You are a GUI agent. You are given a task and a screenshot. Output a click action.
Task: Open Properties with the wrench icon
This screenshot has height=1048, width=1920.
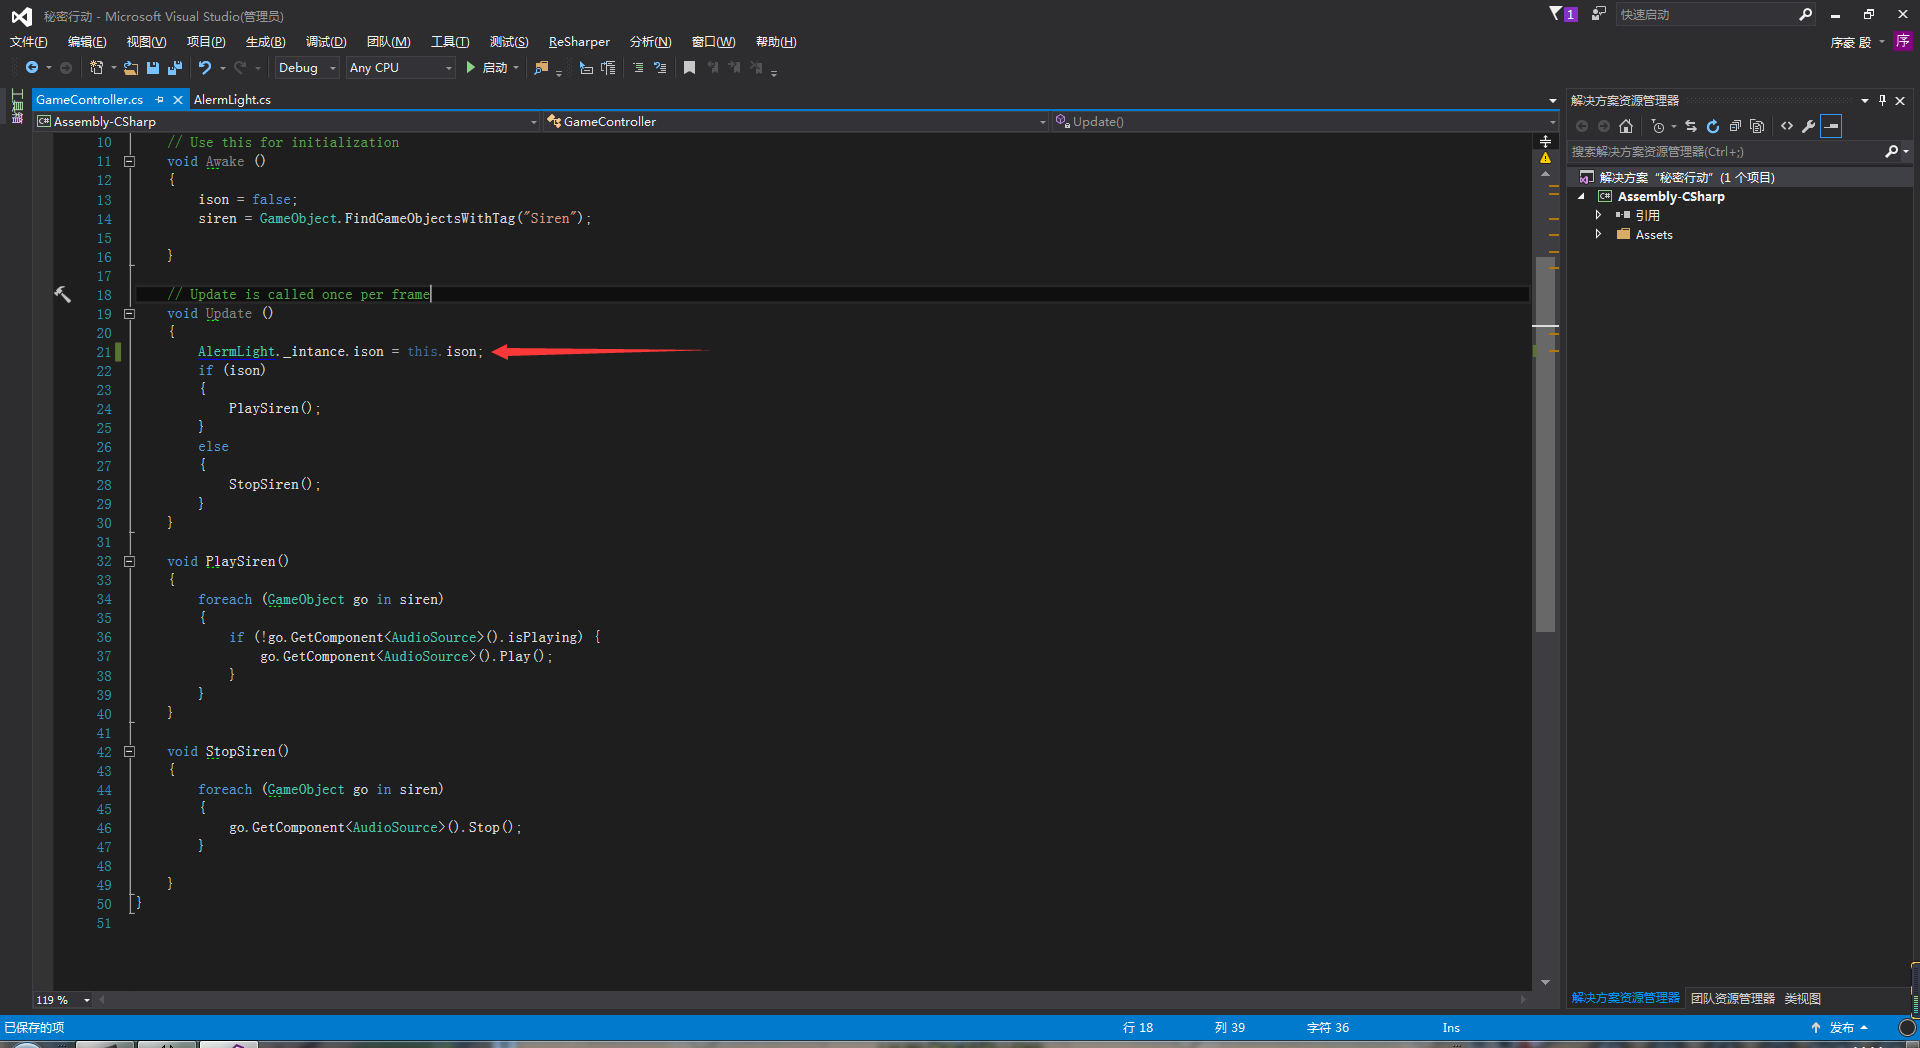[x=1809, y=126]
